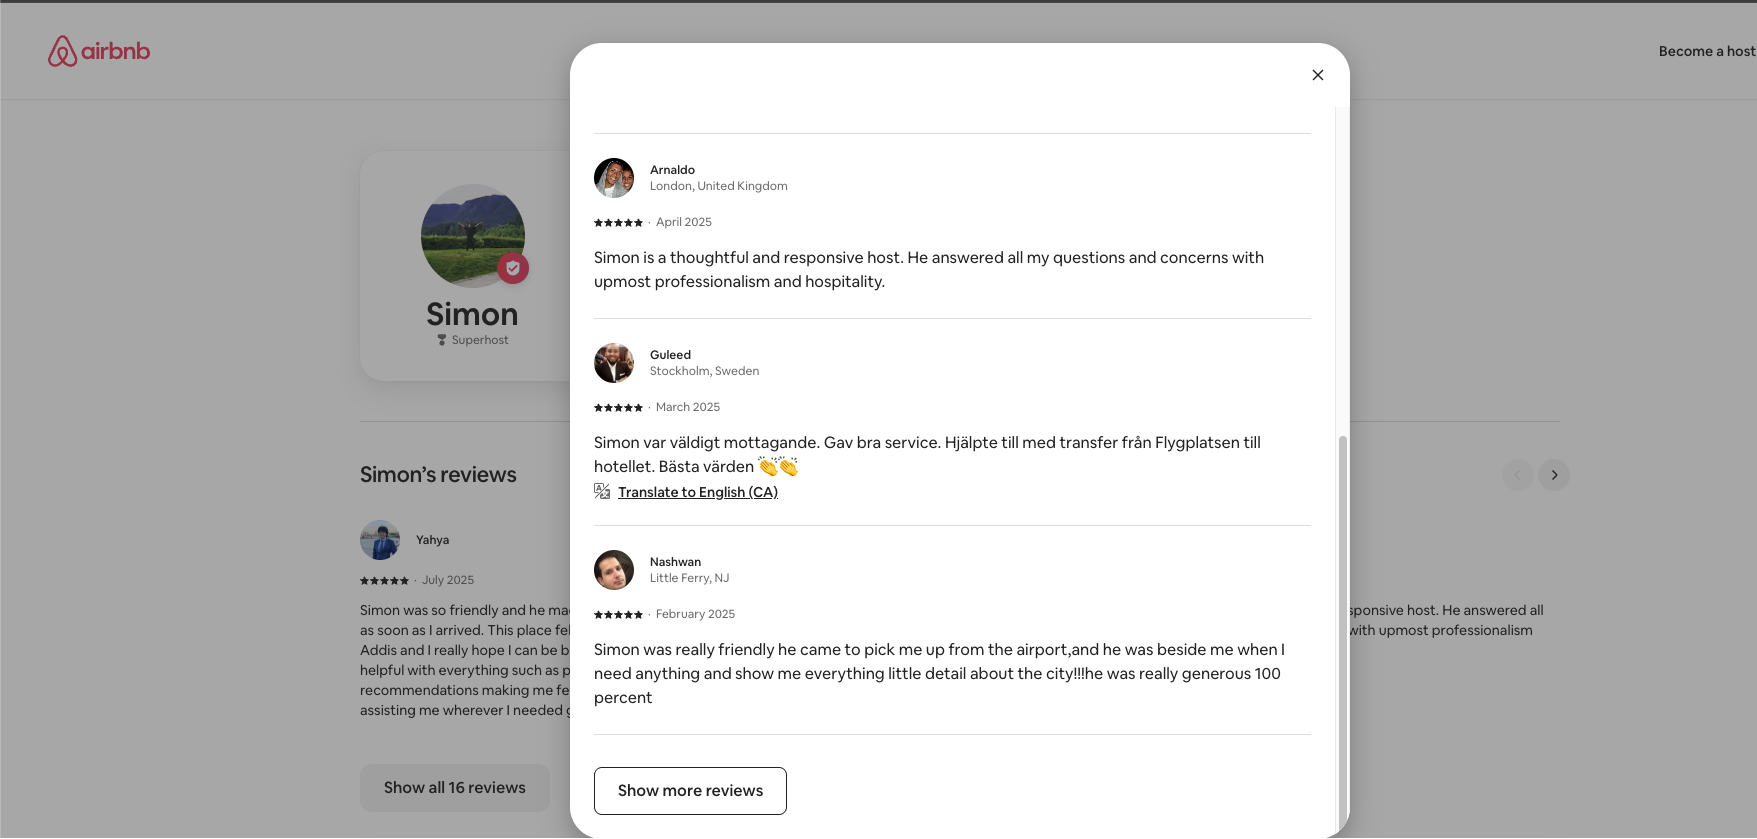Image resolution: width=1757 pixels, height=839 pixels.
Task: Click Arnaldo's reviewer name
Action: click(x=672, y=170)
